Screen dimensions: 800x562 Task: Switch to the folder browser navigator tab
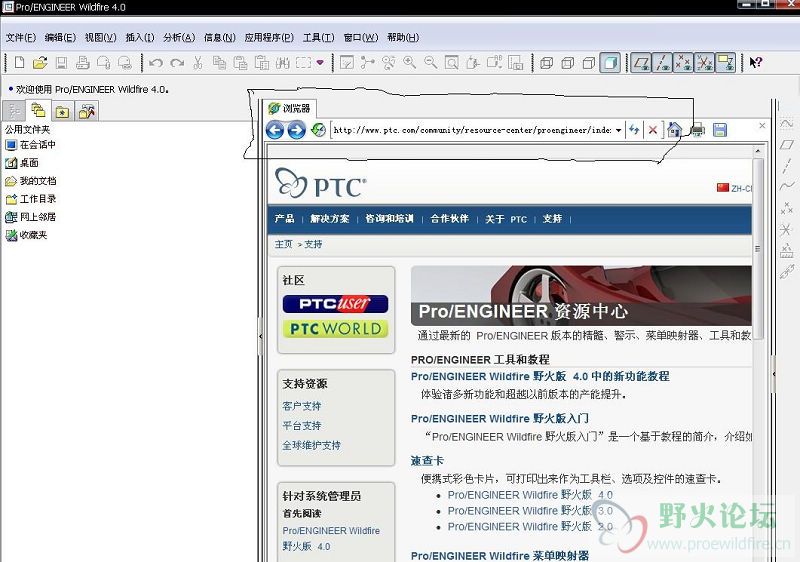click(x=38, y=110)
